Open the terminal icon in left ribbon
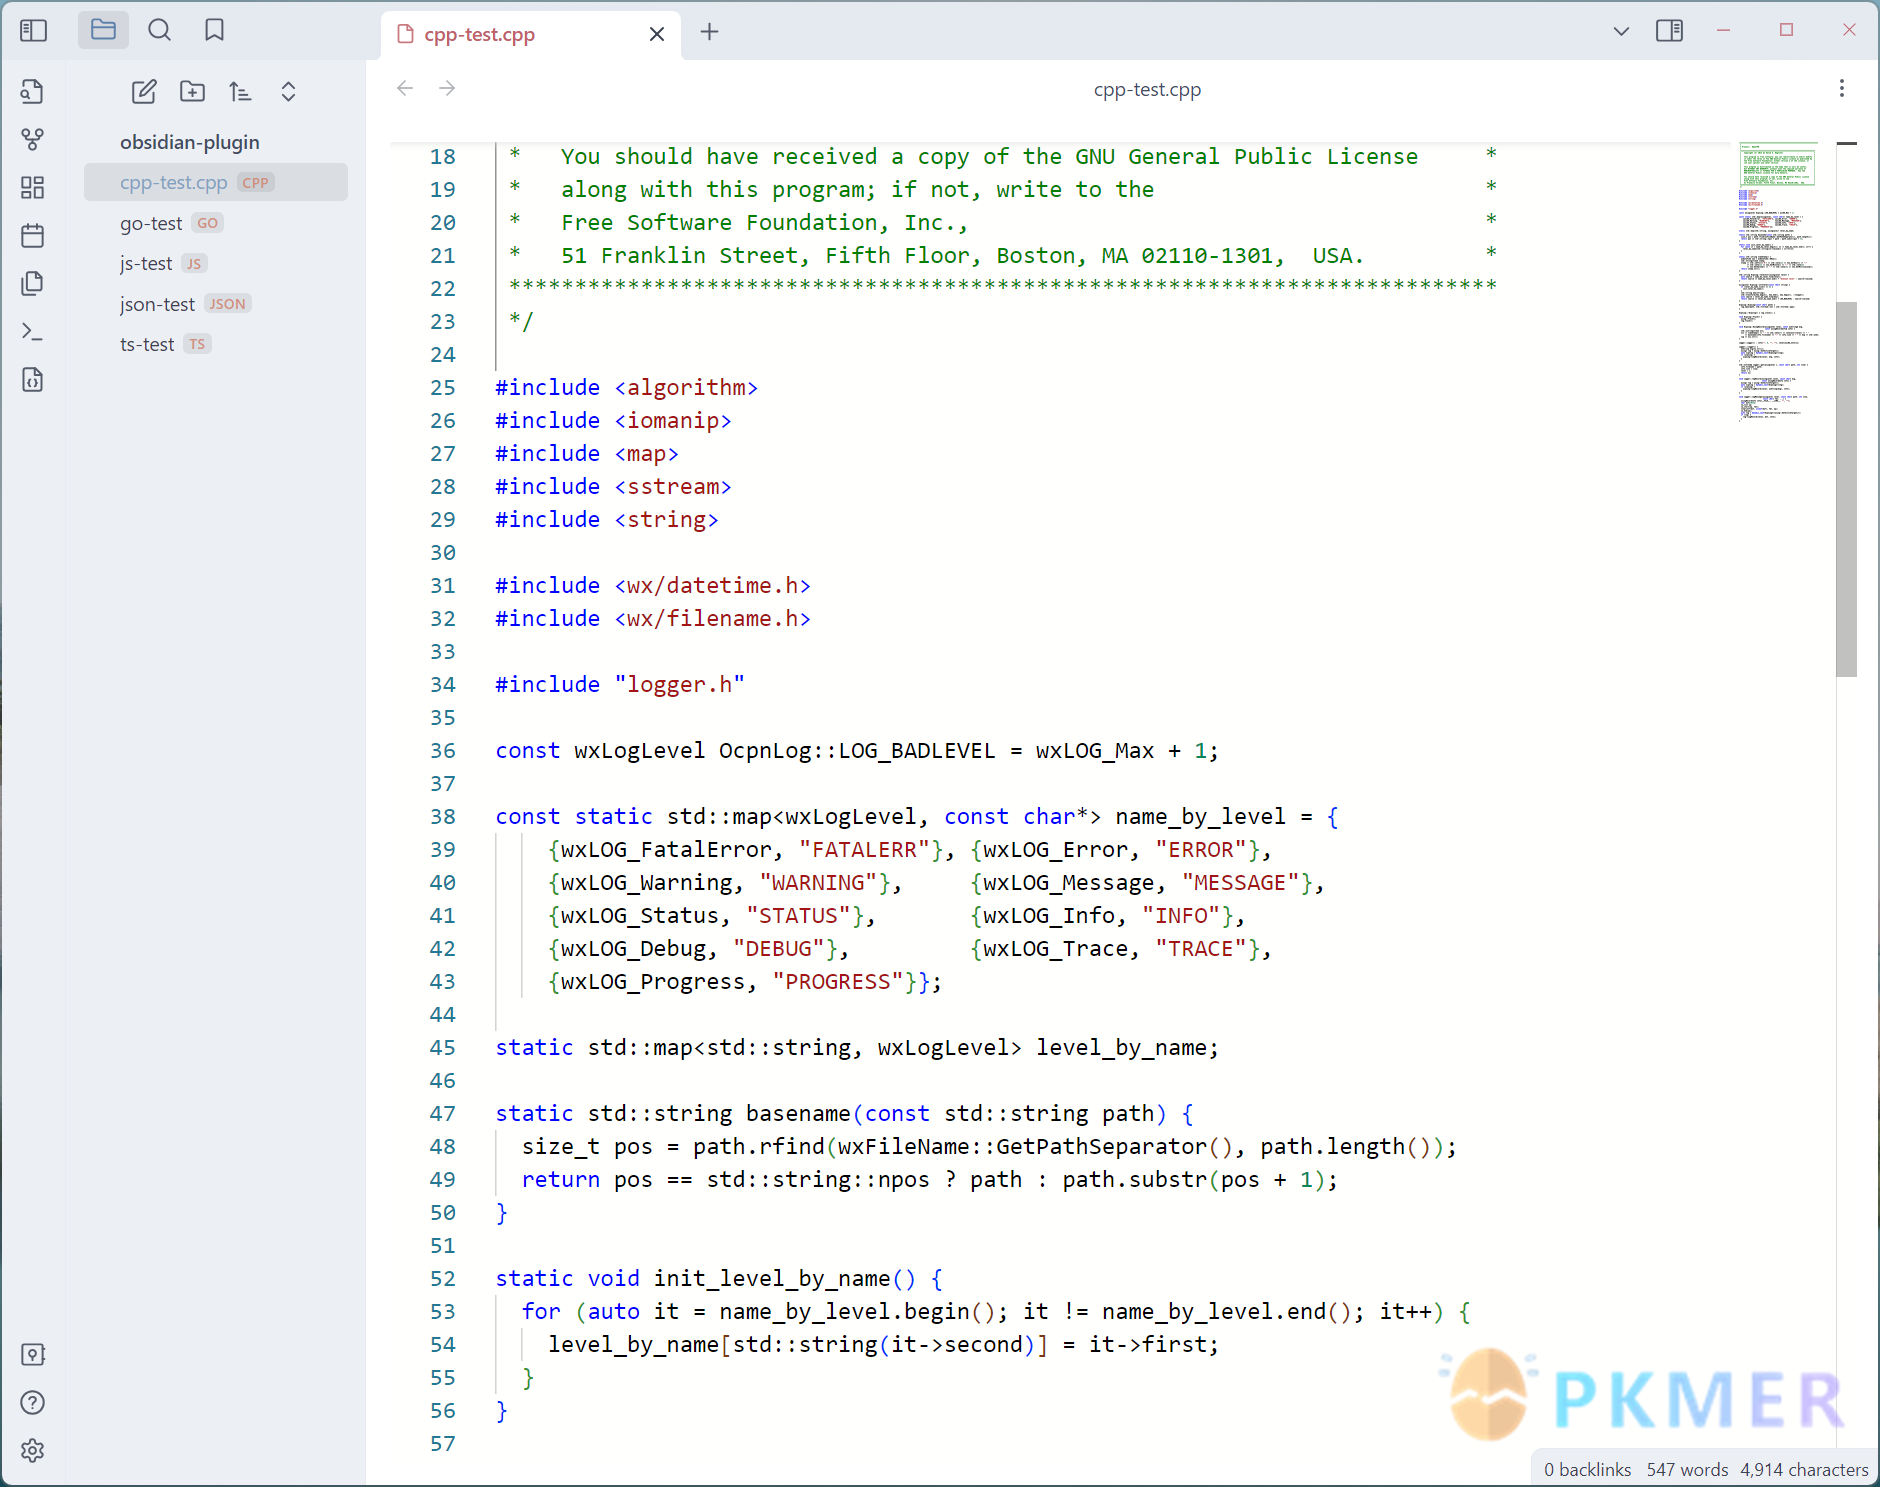 pos(33,331)
